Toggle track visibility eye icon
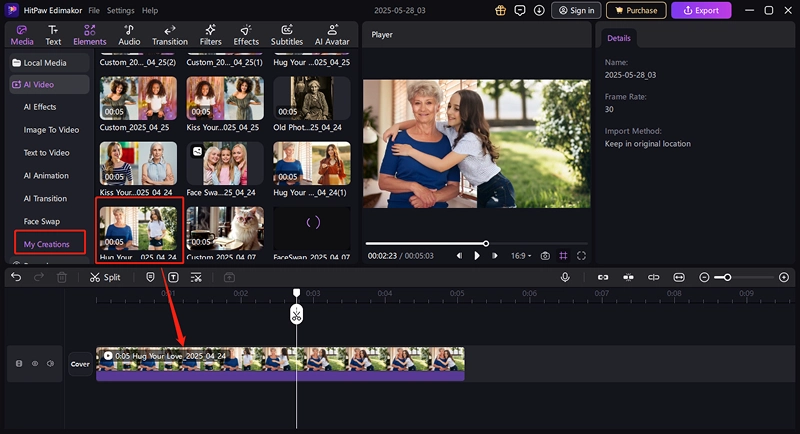The width and height of the screenshot is (800, 434). click(x=35, y=364)
